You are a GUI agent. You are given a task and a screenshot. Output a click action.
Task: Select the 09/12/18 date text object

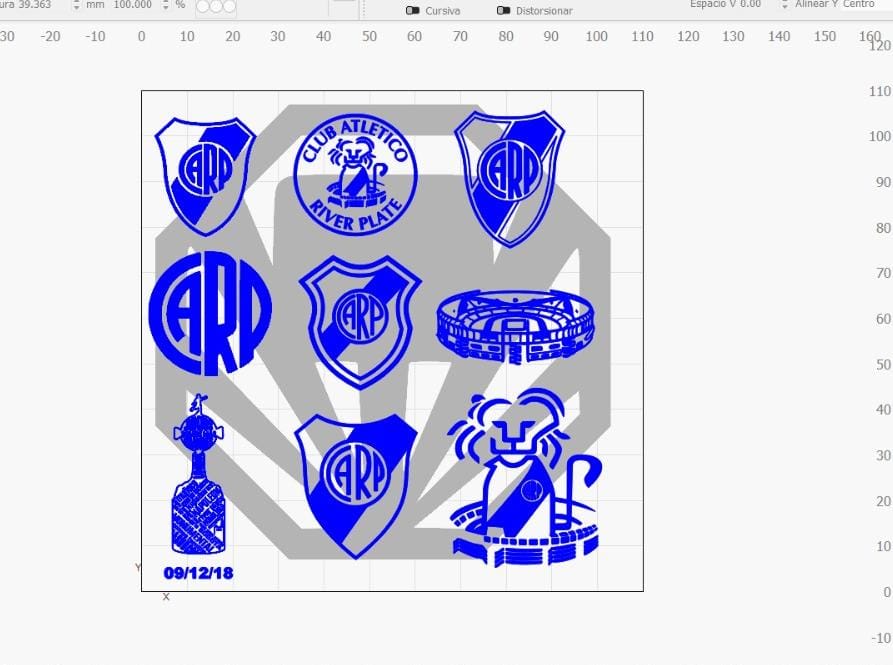198,573
